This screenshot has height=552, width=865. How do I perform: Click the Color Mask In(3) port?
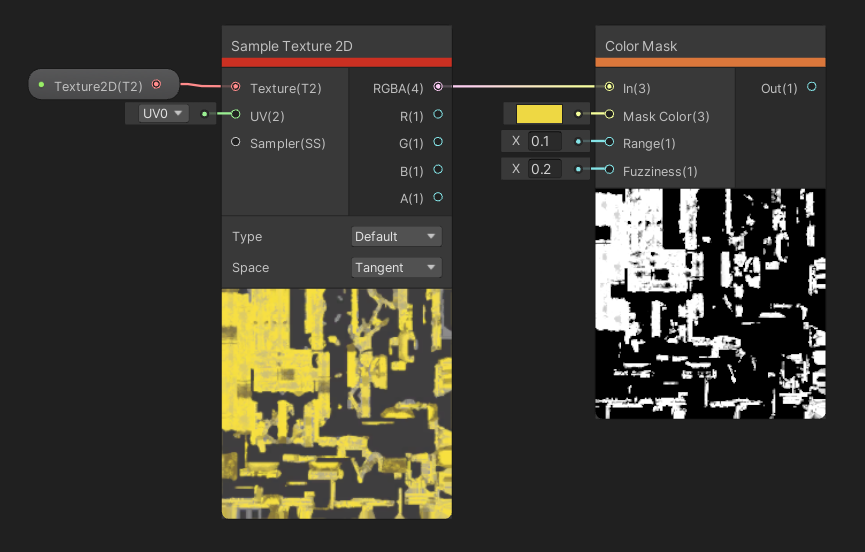point(609,88)
